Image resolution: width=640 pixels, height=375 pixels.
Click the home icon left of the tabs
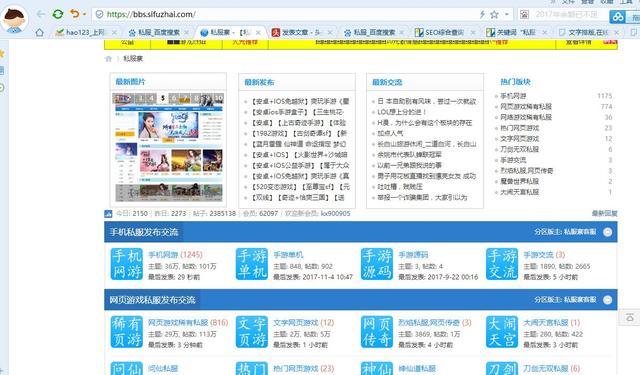40,32
